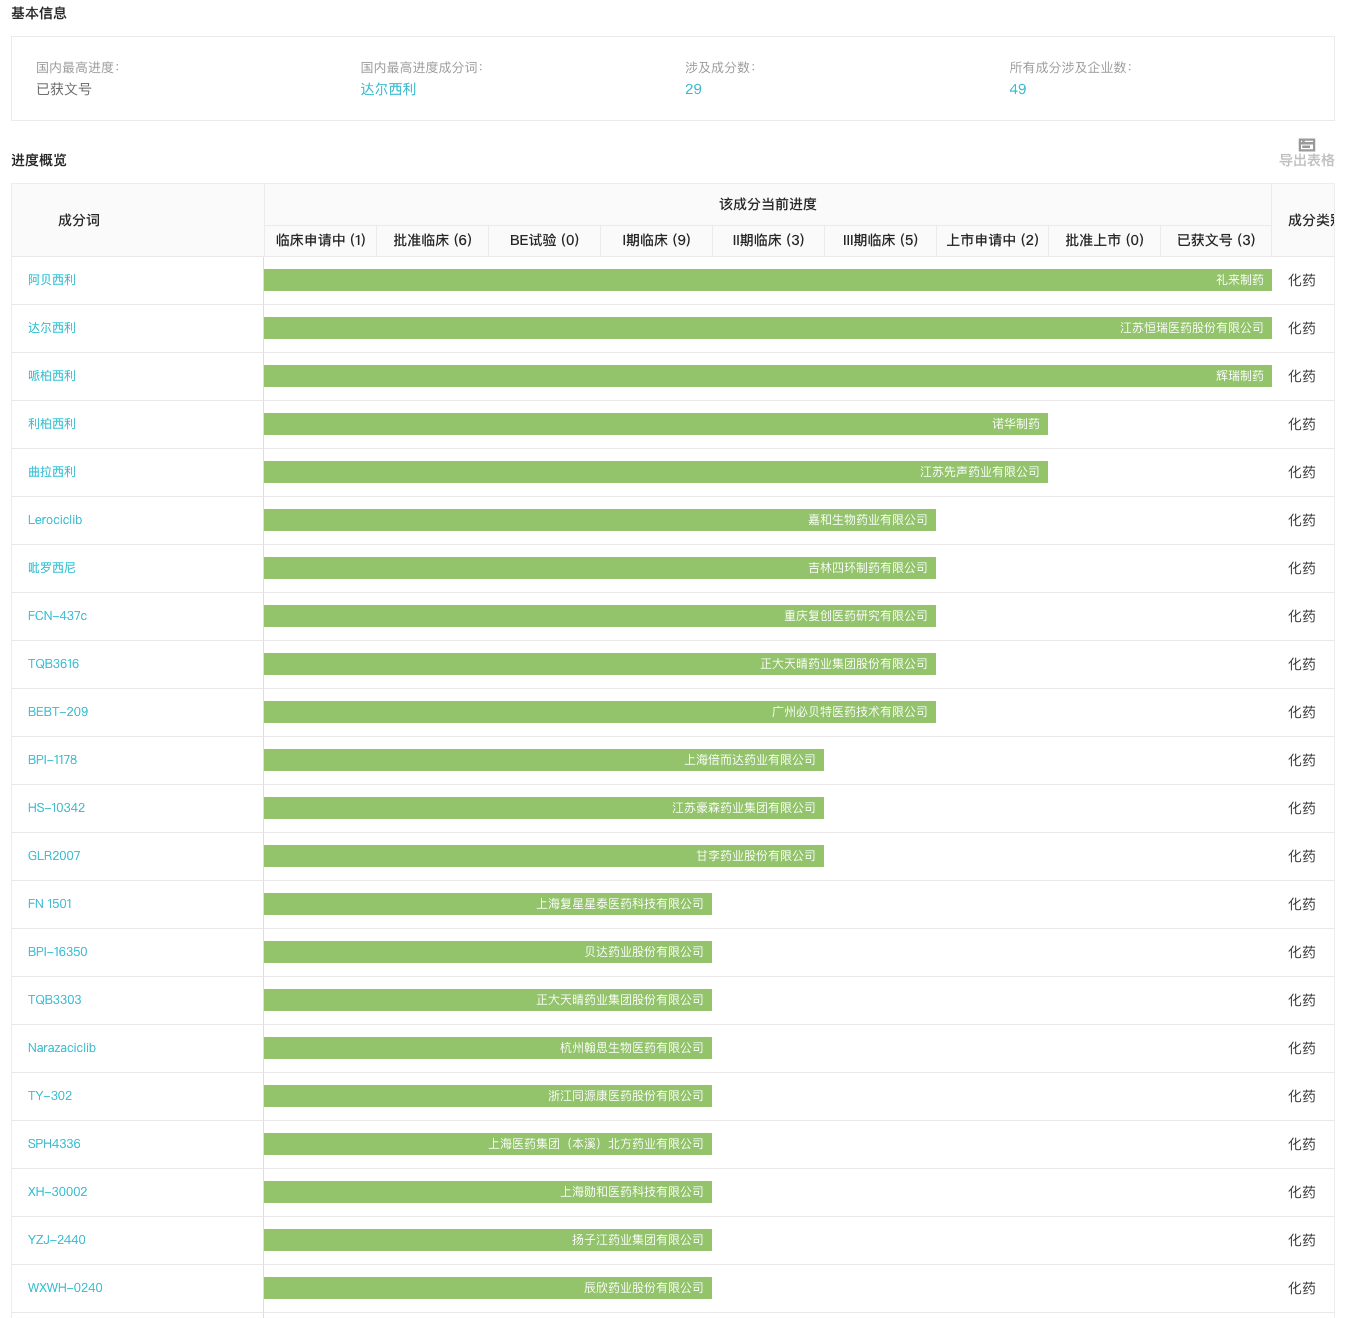1346x1318 pixels.
Task: Click the 诺华制药 progress bar
Action: 655,424
